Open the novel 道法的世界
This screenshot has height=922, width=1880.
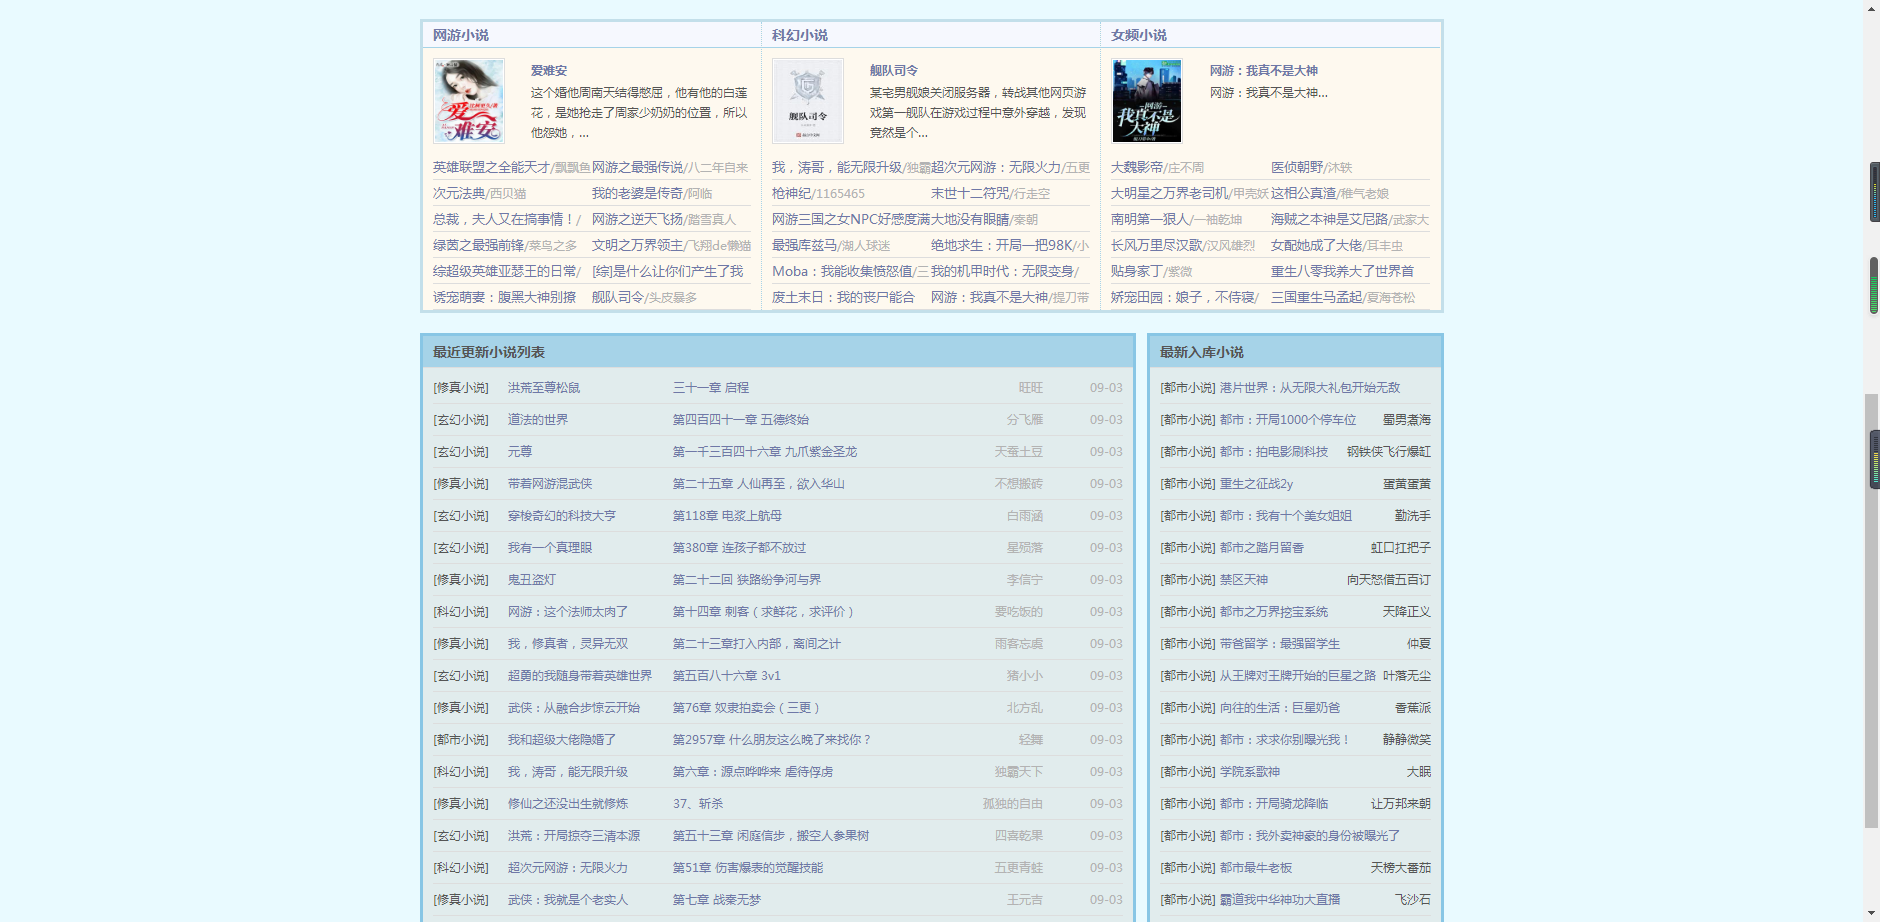538,420
